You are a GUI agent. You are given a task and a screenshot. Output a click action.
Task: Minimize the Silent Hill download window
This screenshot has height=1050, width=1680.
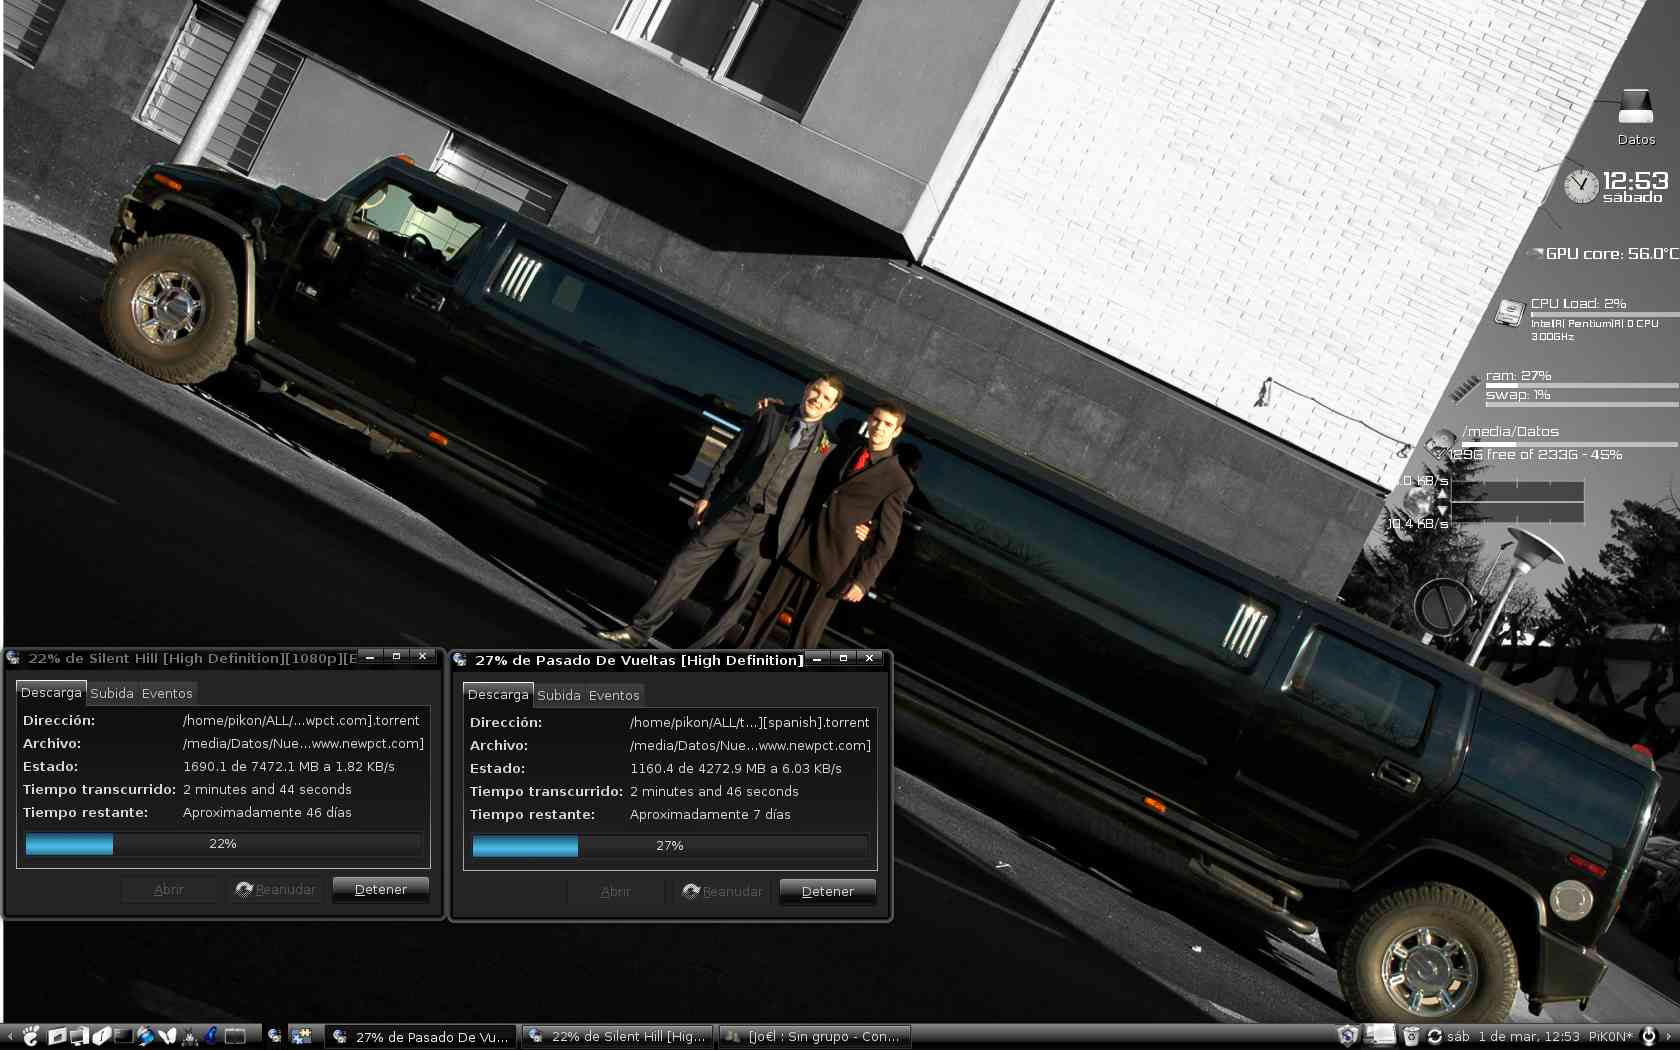tap(370, 657)
